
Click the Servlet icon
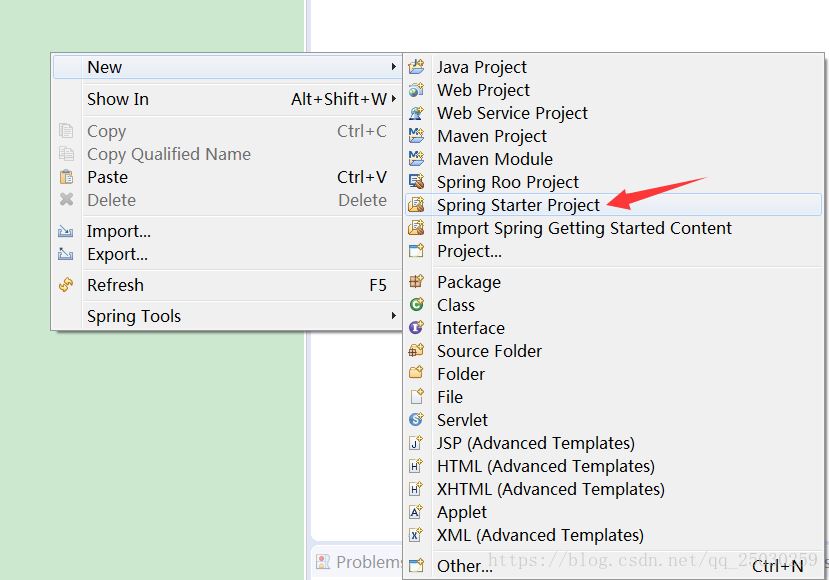[x=417, y=420]
